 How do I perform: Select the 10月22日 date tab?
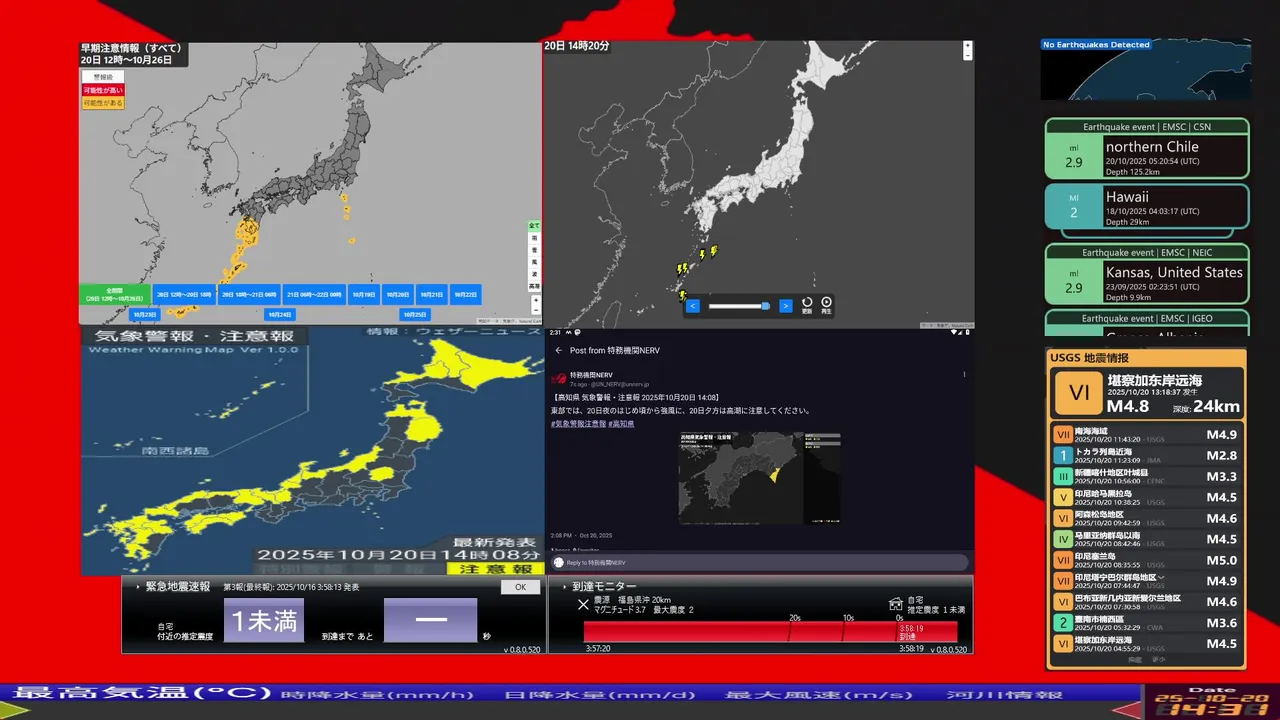(466, 294)
